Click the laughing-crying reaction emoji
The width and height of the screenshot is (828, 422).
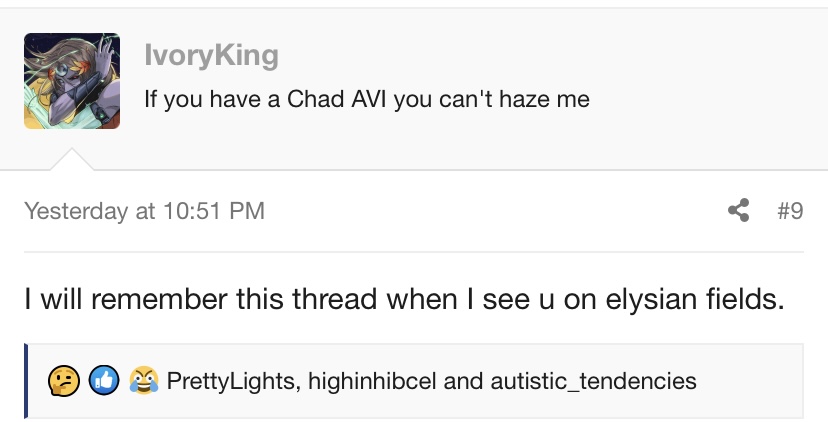(x=144, y=381)
